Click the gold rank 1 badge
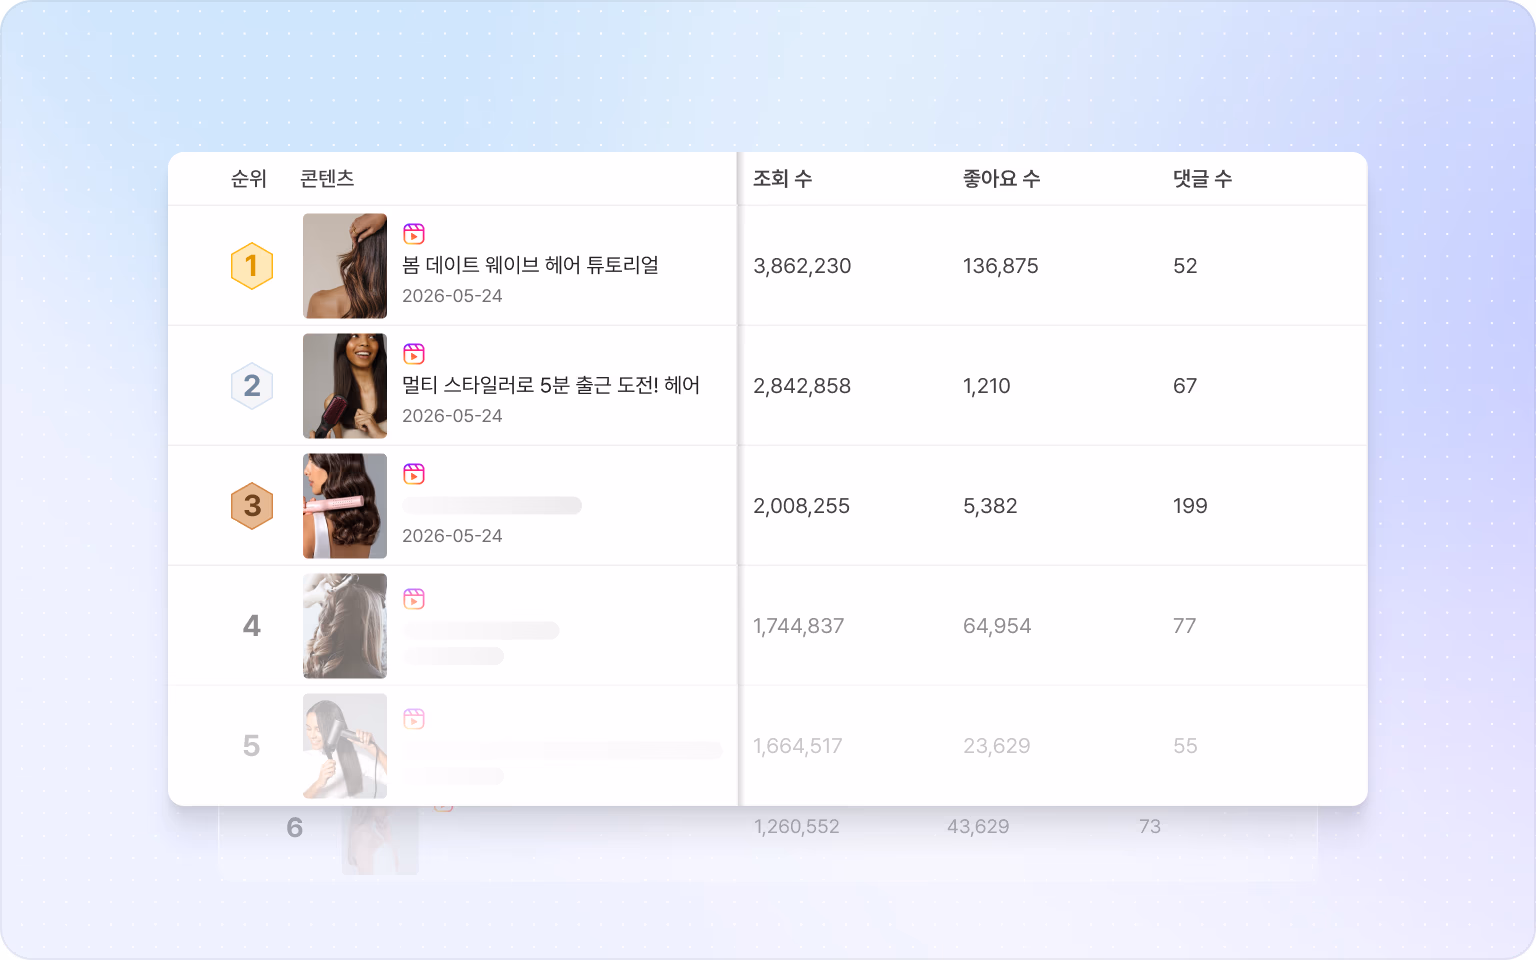The height and width of the screenshot is (960, 1536). point(252,266)
